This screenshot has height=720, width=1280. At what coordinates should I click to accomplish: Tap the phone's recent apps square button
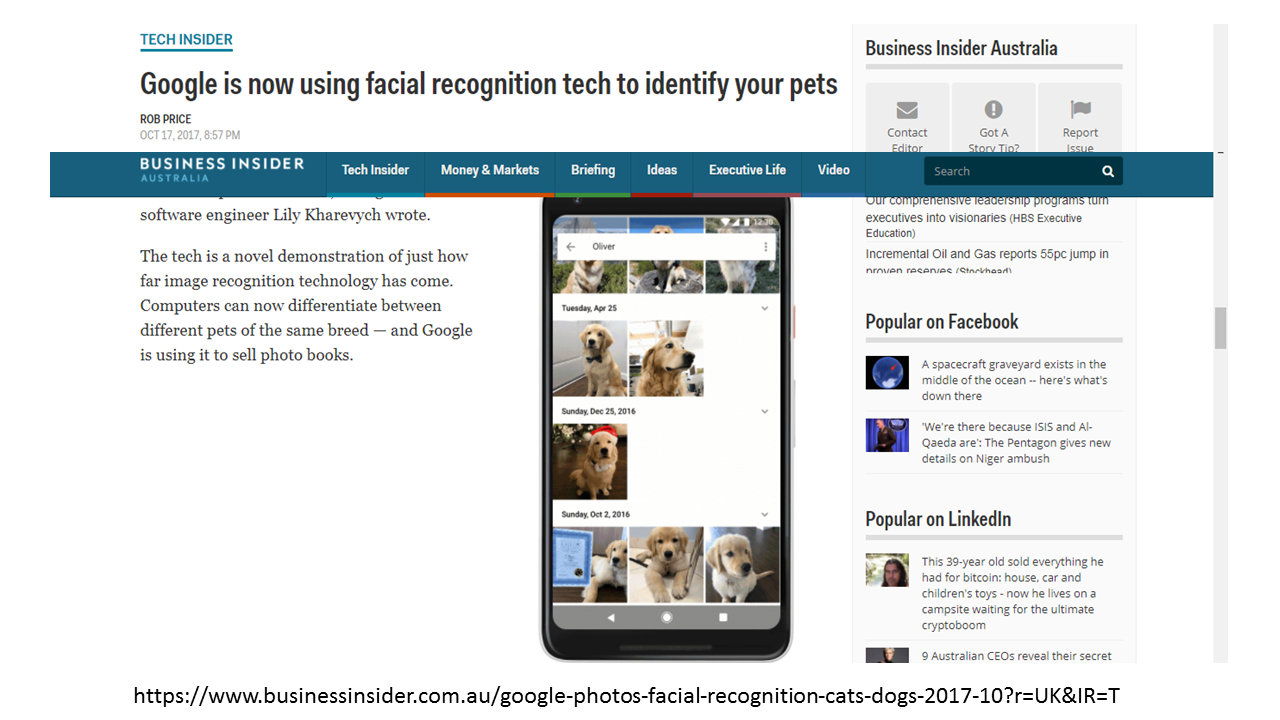(723, 618)
